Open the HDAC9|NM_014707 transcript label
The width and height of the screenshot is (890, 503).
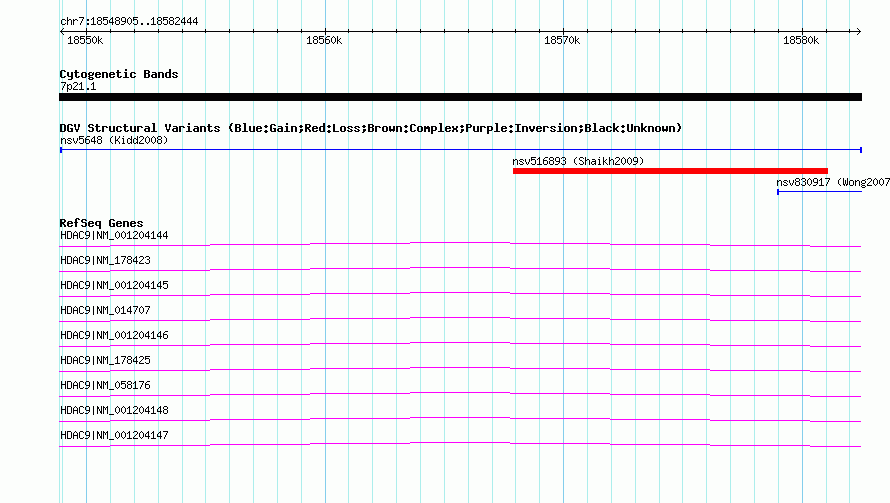coord(106,310)
